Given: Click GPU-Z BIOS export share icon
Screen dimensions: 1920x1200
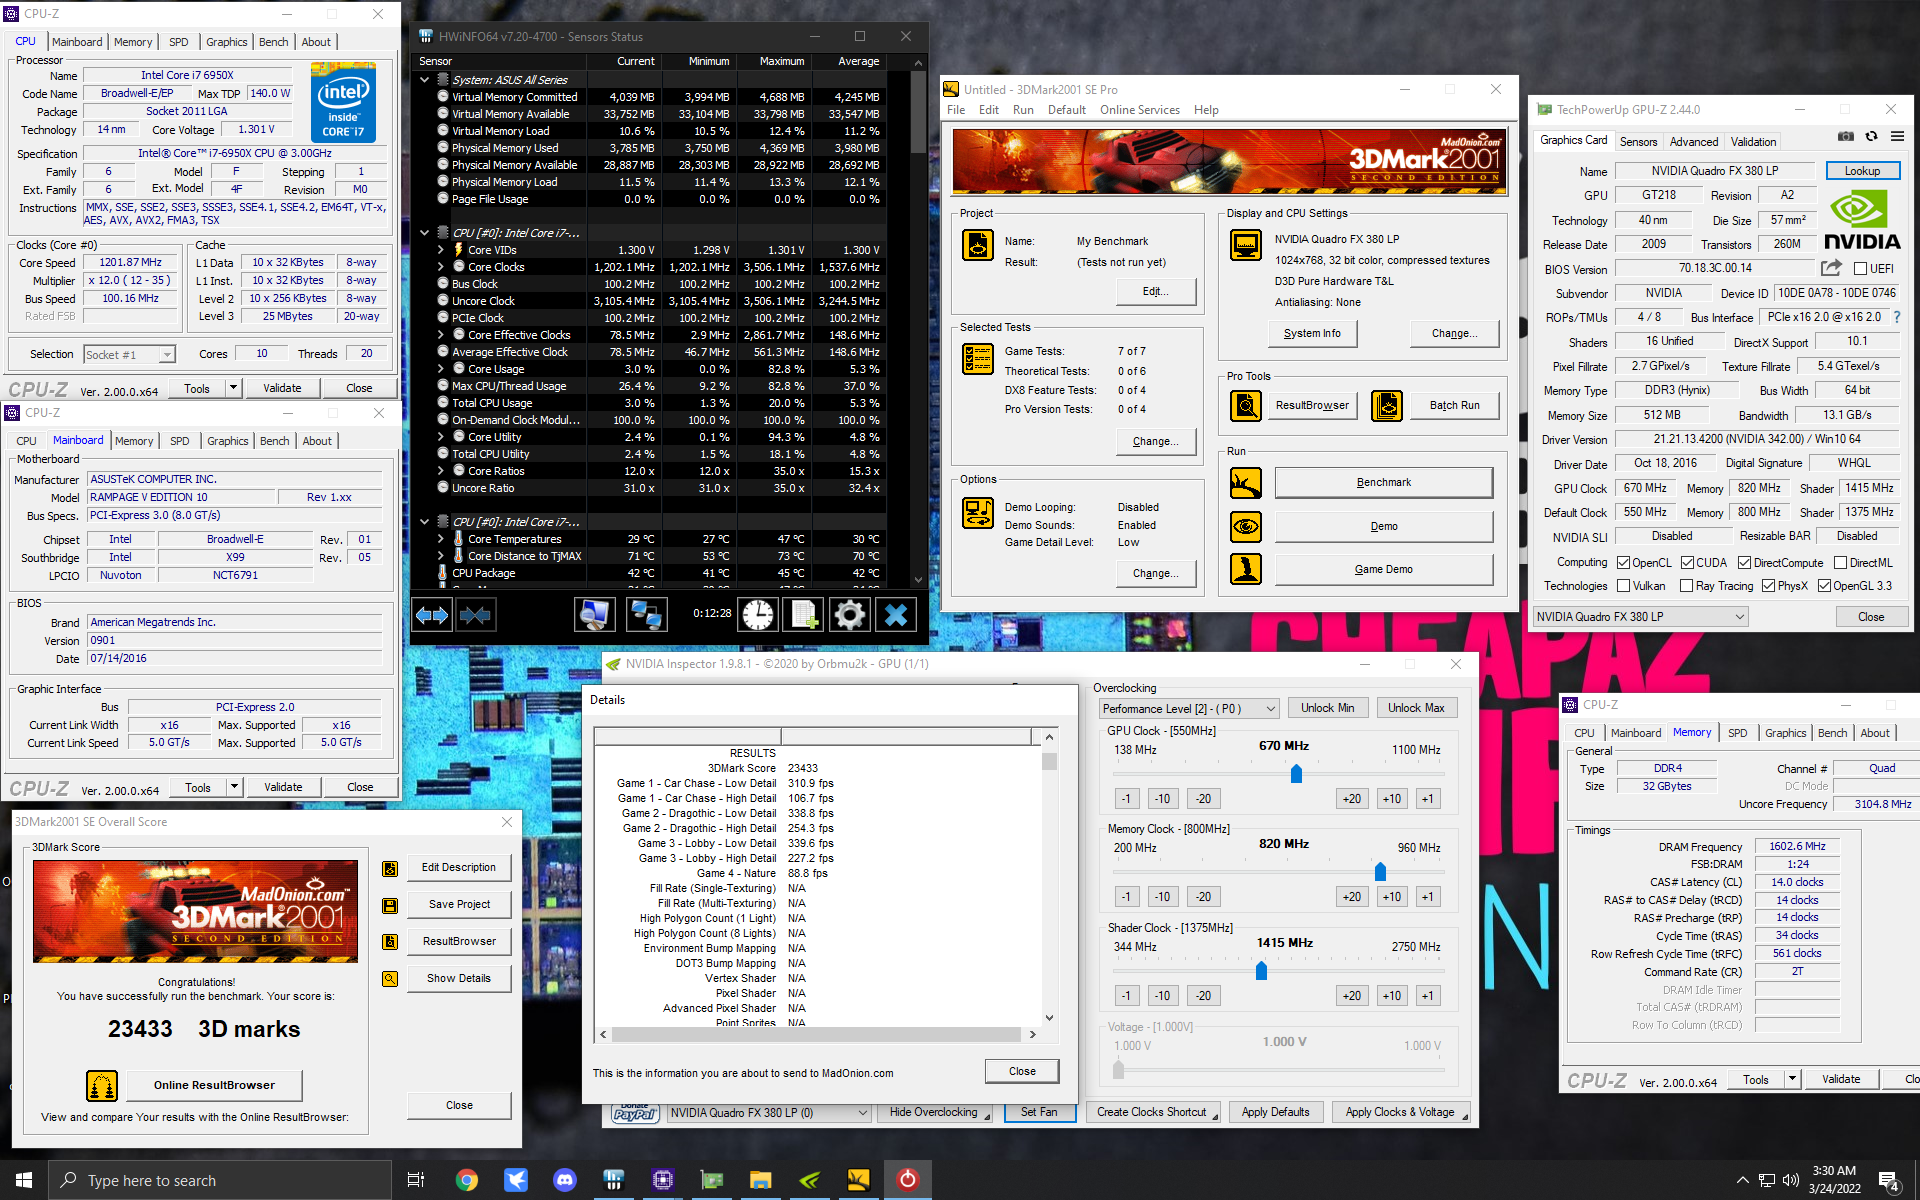Looking at the screenshot, I should (x=1831, y=268).
